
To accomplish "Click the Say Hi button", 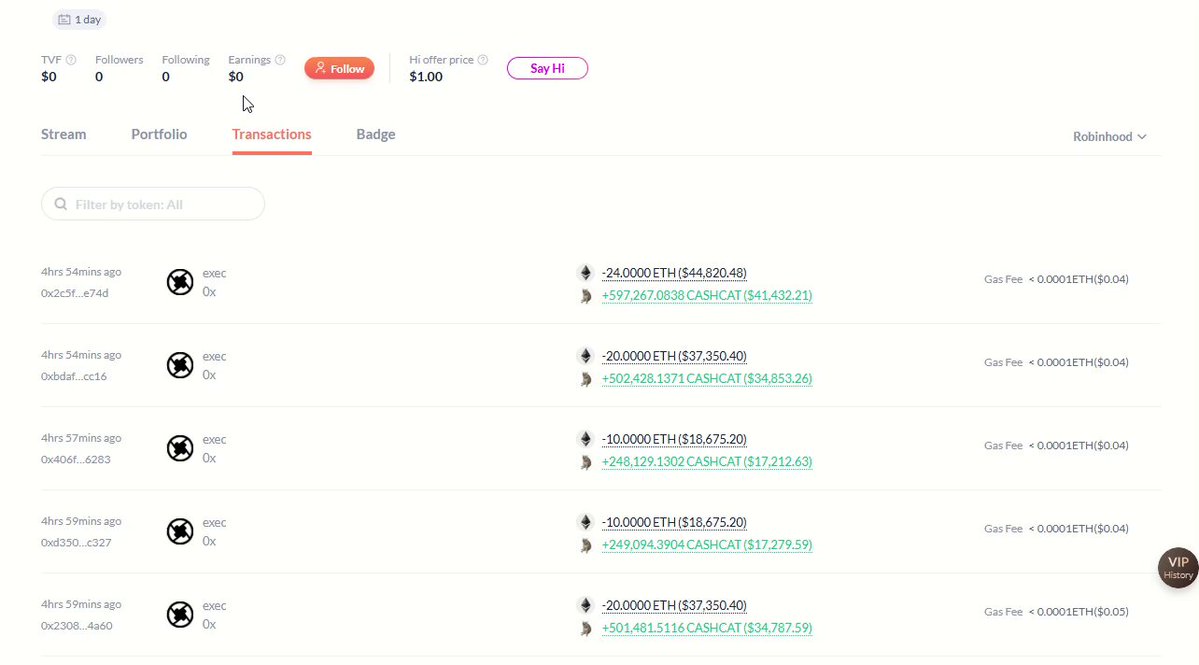I will [x=548, y=69].
